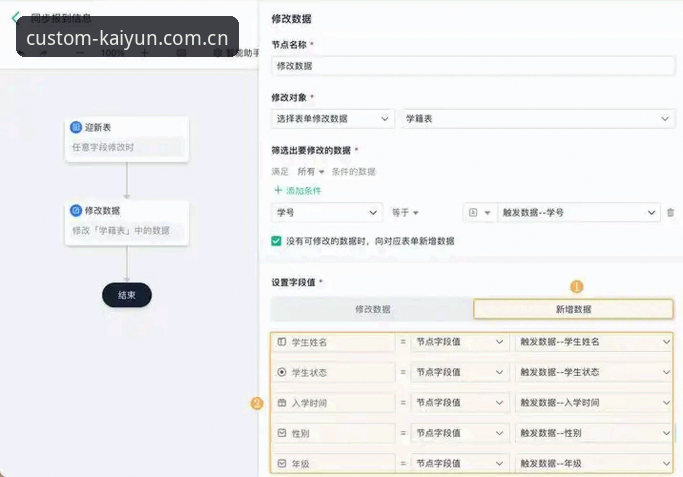Click the blue icon on 迎新表 node
Image resolution: width=683 pixels, height=477 pixels.
(x=76, y=127)
